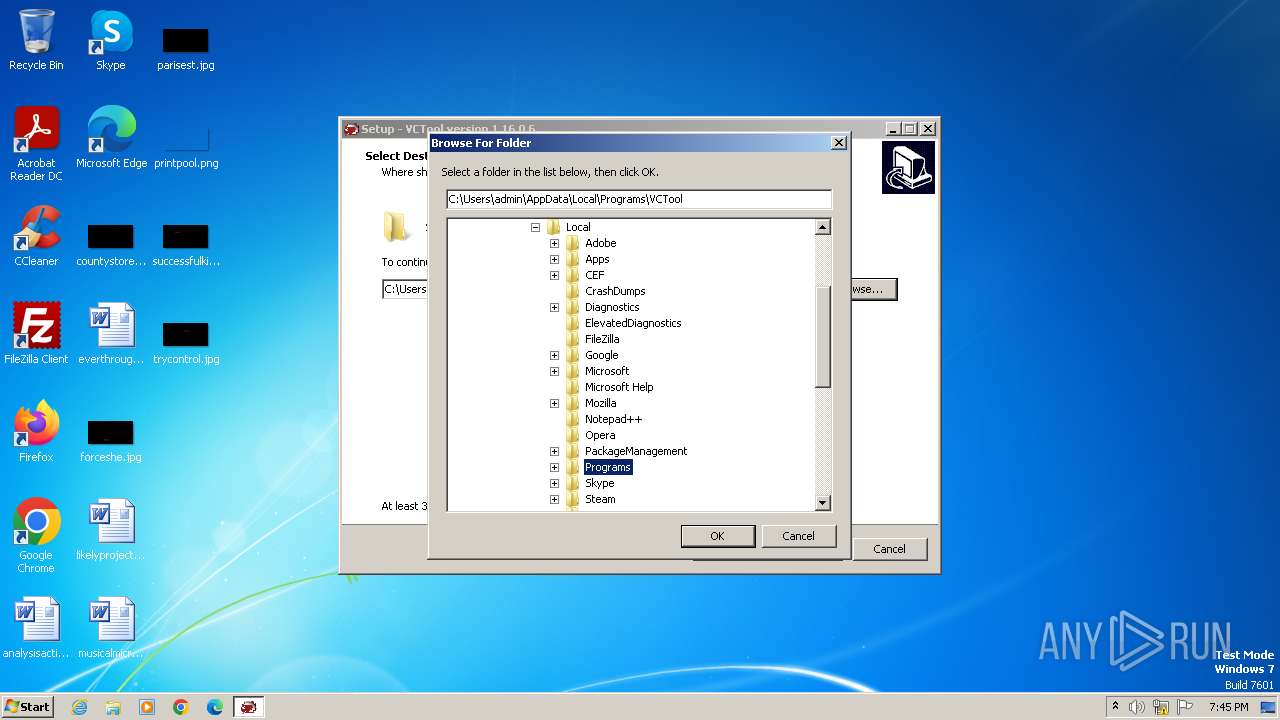Click the folder tree scrollbar up arrow
The height and width of the screenshot is (720, 1280).
(x=823, y=227)
